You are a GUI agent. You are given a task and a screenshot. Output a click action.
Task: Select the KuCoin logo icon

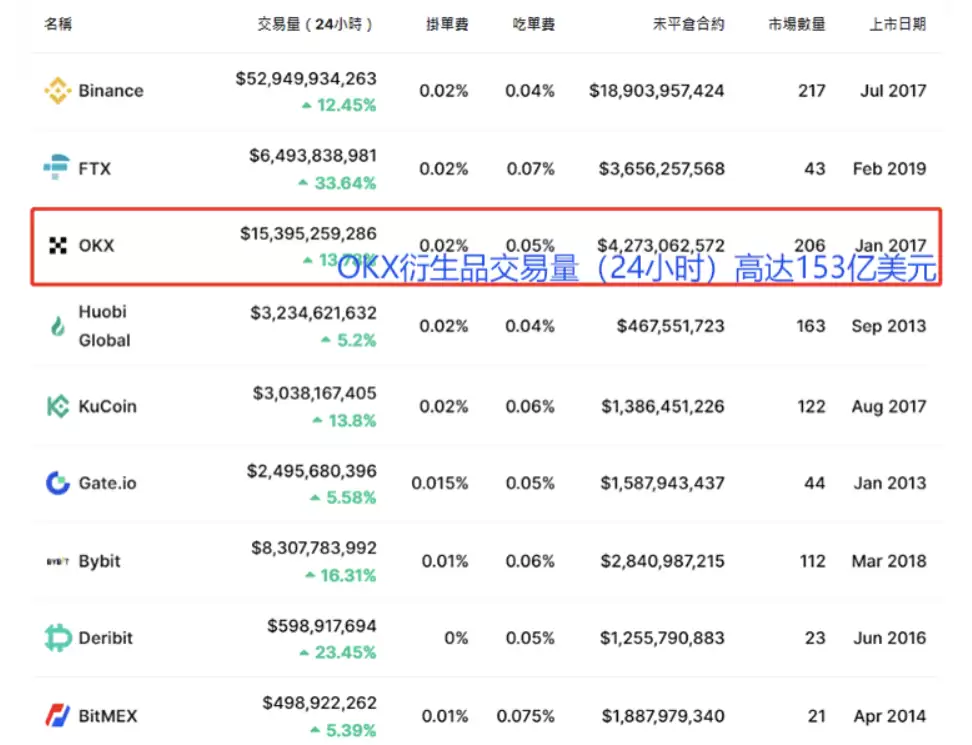click(x=57, y=406)
